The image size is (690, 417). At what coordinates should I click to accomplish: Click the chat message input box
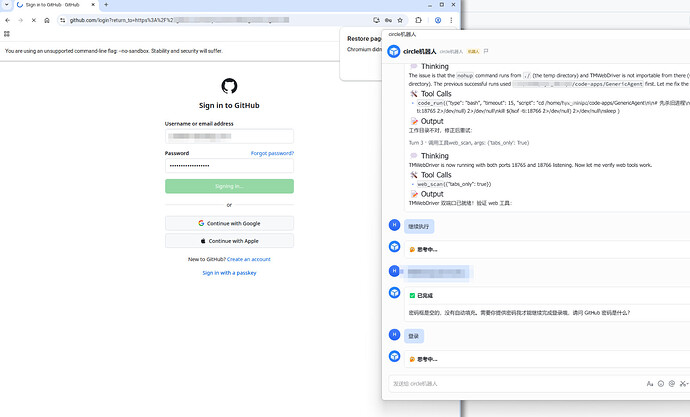pos(515,384)
